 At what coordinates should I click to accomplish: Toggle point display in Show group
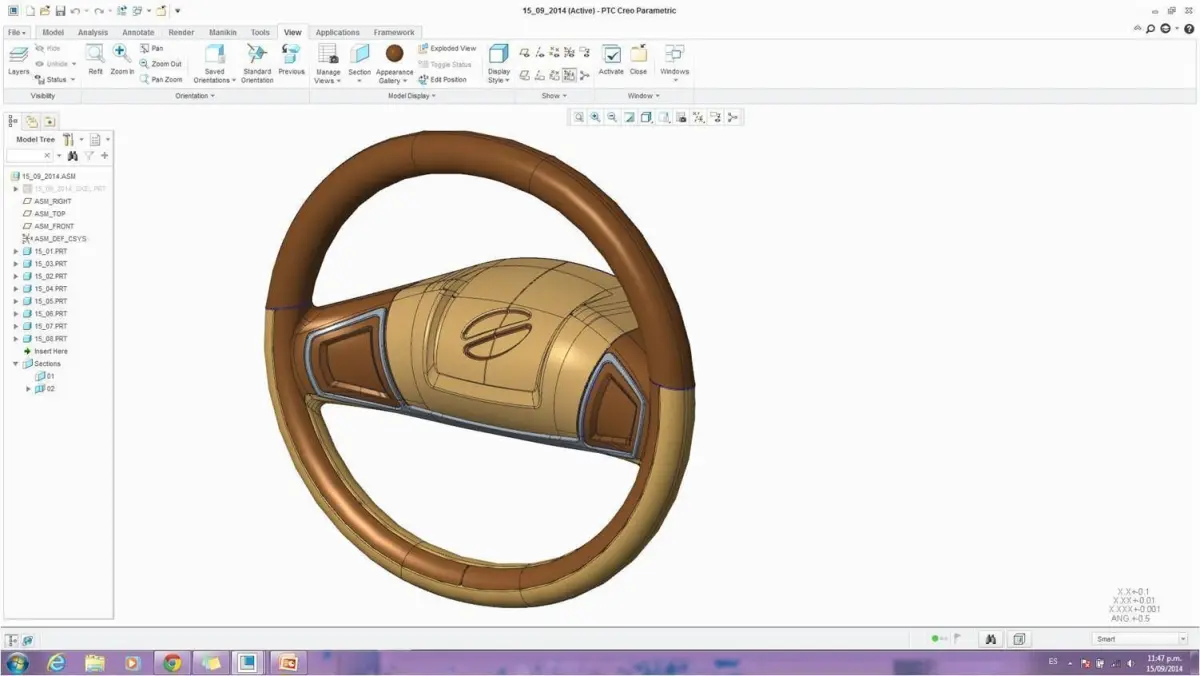[x=555, y=52]
